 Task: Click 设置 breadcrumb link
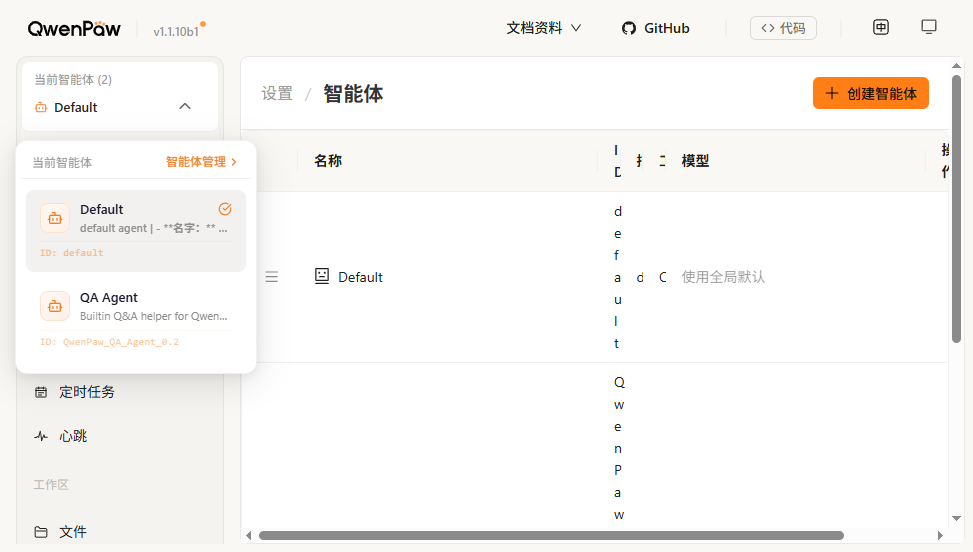277,94
